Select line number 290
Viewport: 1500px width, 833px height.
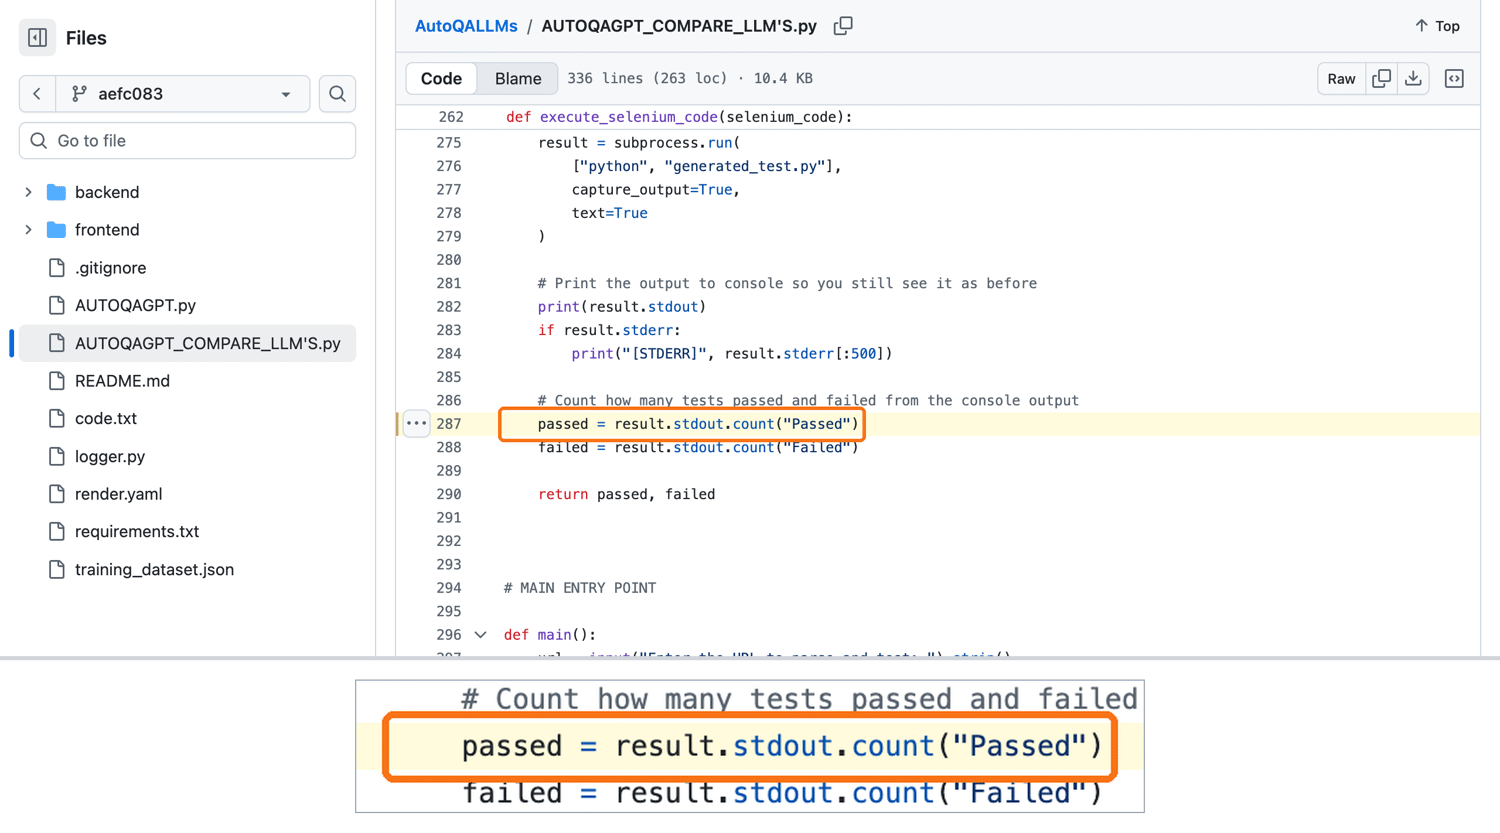(x=449, y=494)
